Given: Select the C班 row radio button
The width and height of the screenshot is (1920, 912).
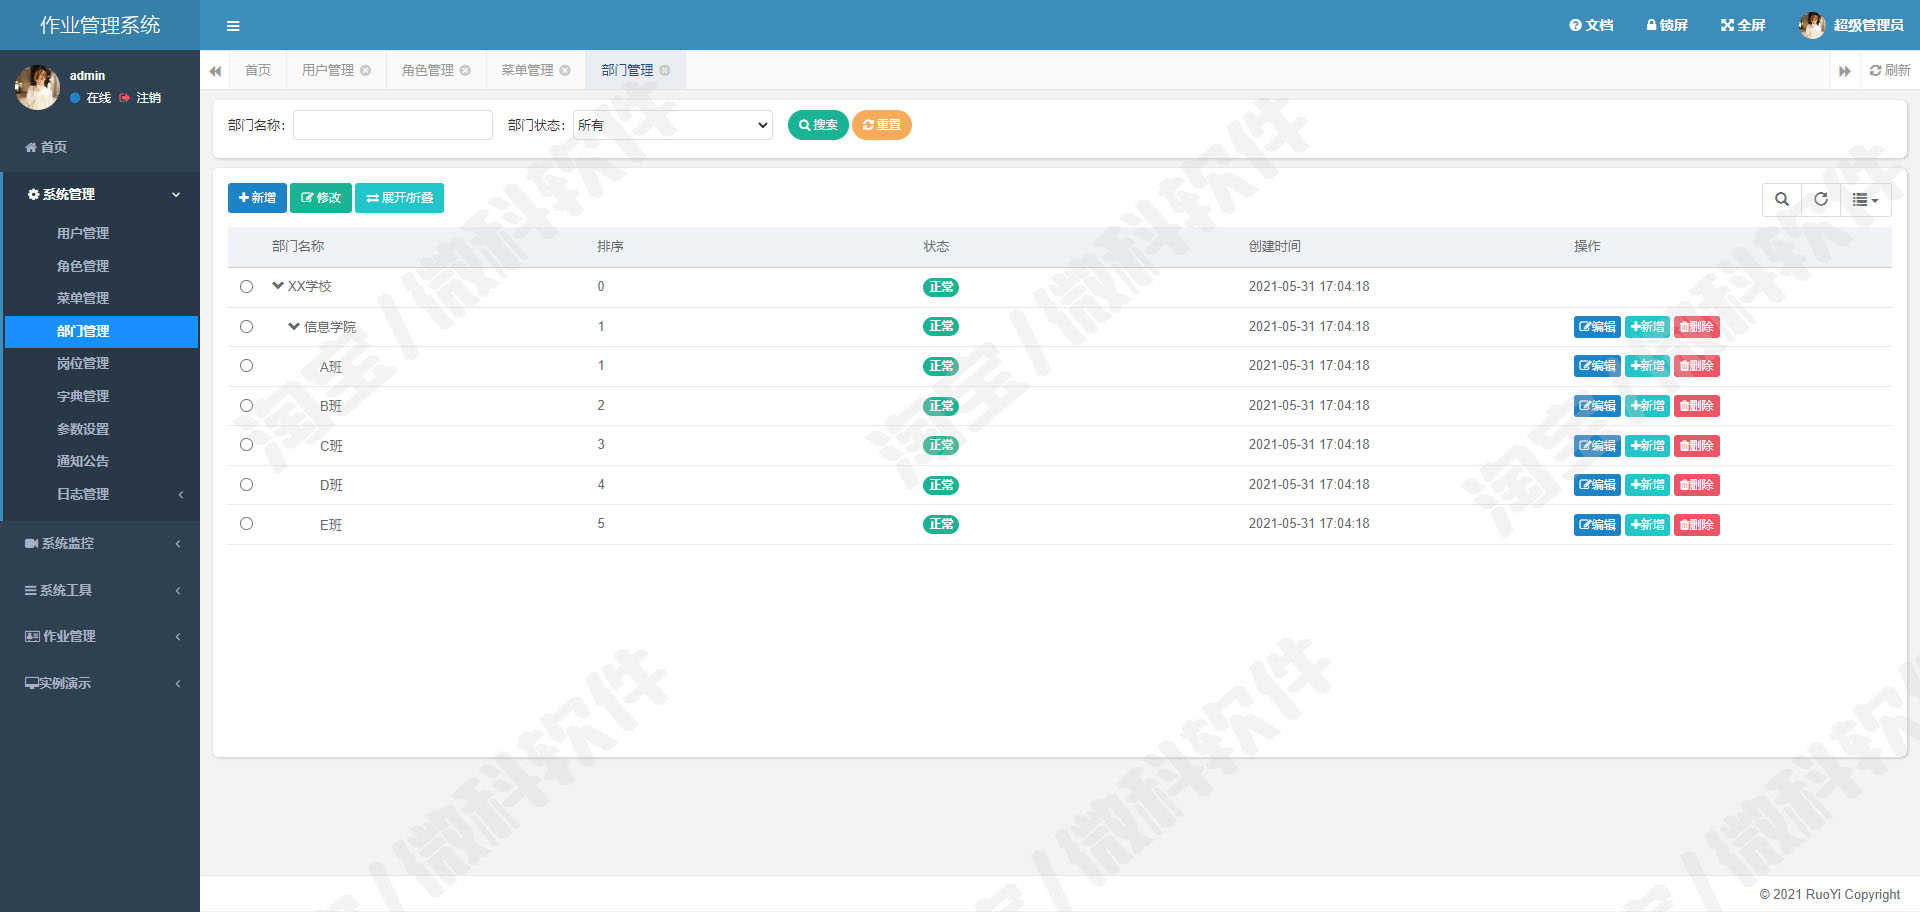Looking at the screenshot, I should [x=246, y=445].
